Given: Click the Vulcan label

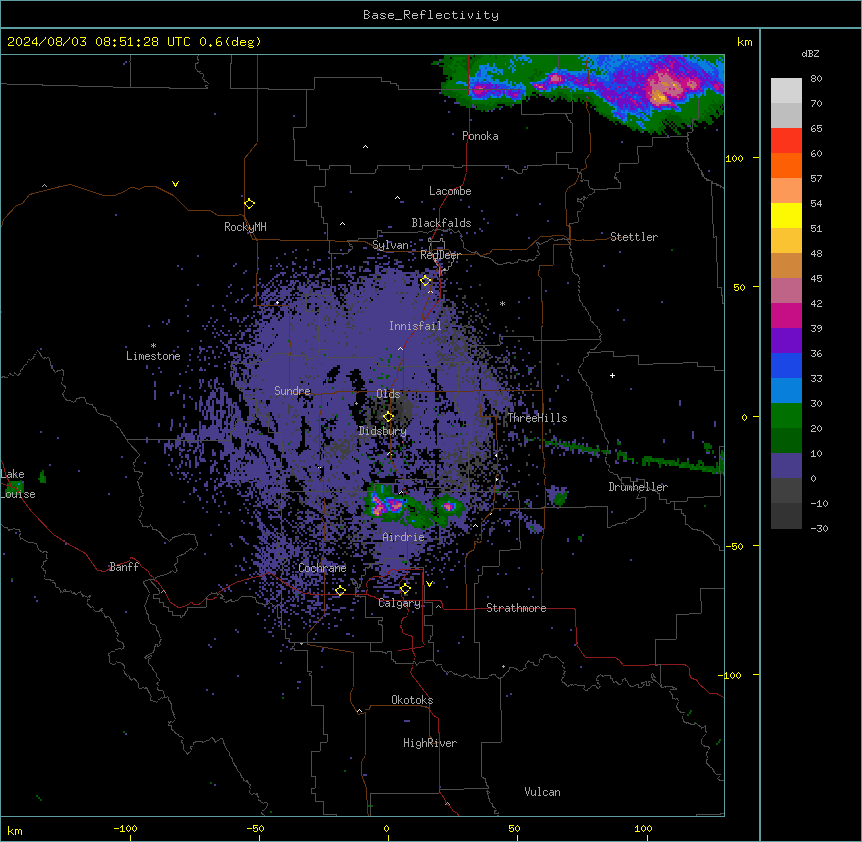Looking at the screenshot, I should click(542, 792).
